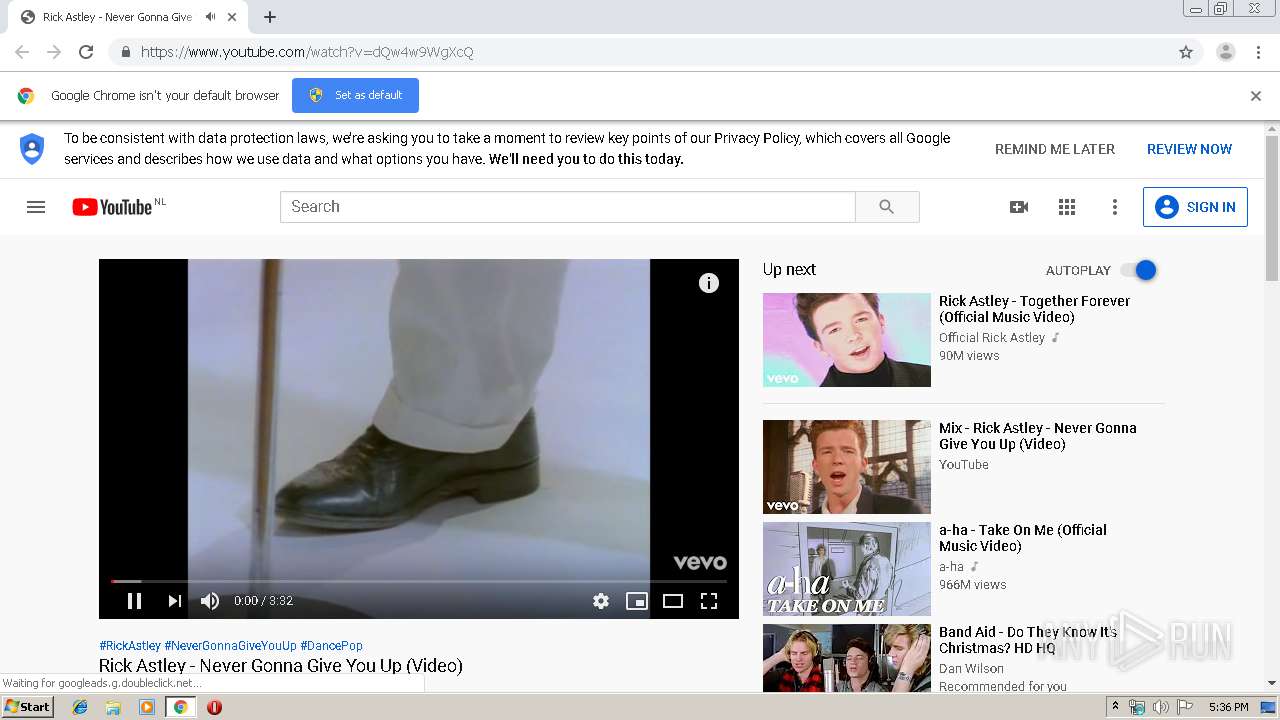Viewport: 1280px width, 720px height.
Task: Dismiss default browser infobar
Action: (1256, 96)
